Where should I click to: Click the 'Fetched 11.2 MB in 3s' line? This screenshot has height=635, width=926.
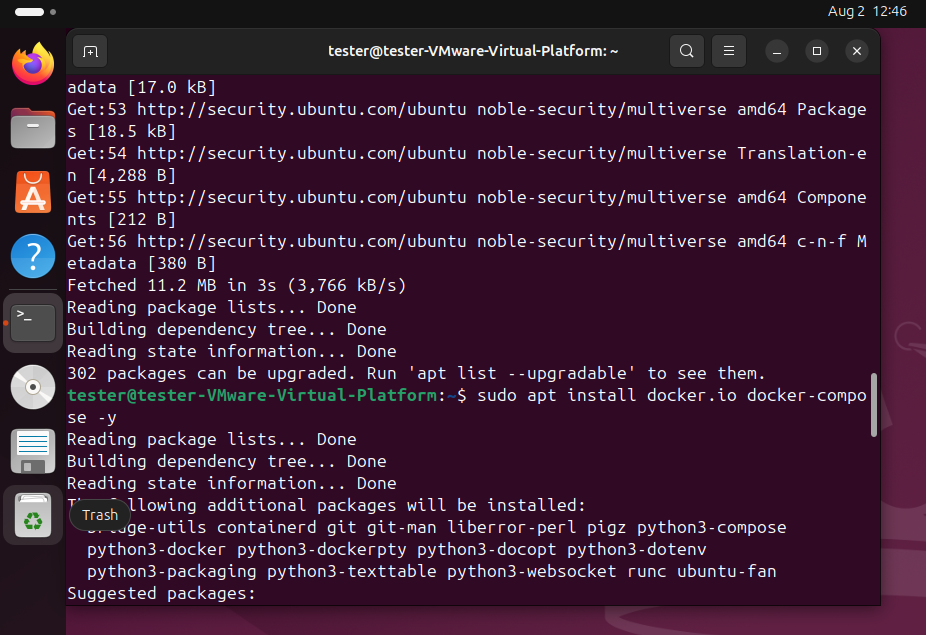[237, 285]
